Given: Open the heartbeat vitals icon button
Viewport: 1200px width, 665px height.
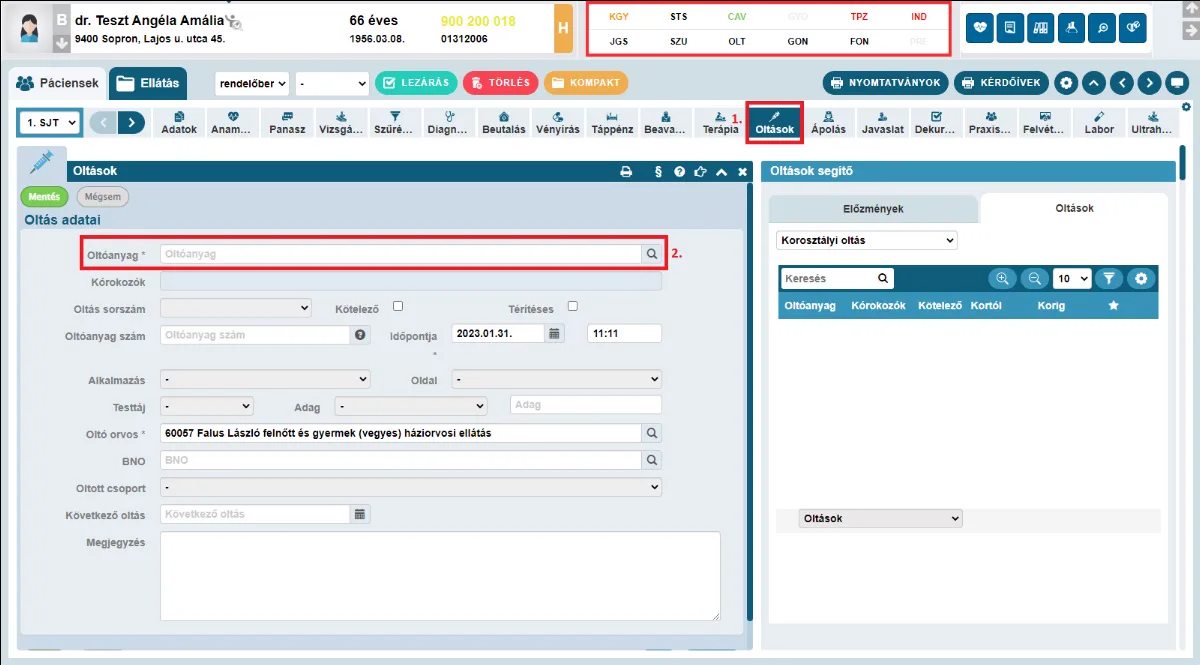Looking at the screenshot, I should click(981, 29).
